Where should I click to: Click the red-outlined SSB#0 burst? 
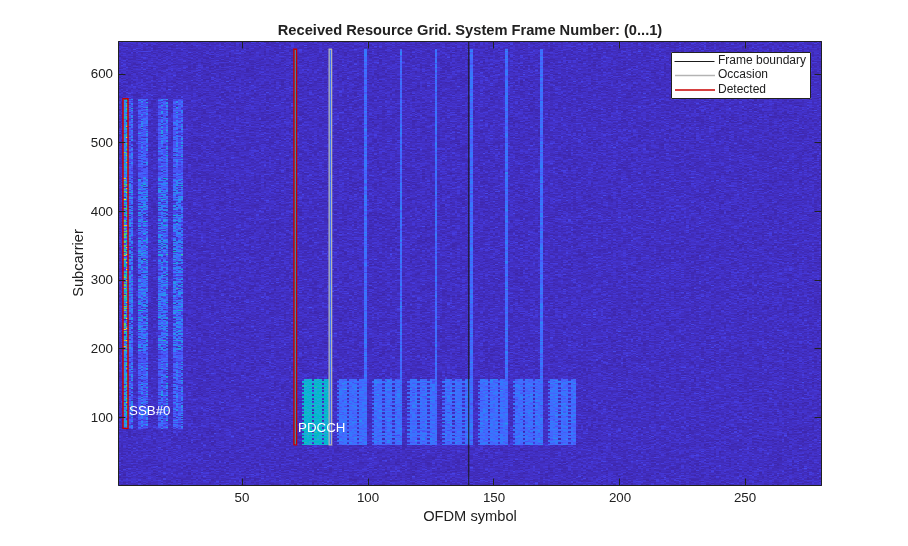coord(126,263)
